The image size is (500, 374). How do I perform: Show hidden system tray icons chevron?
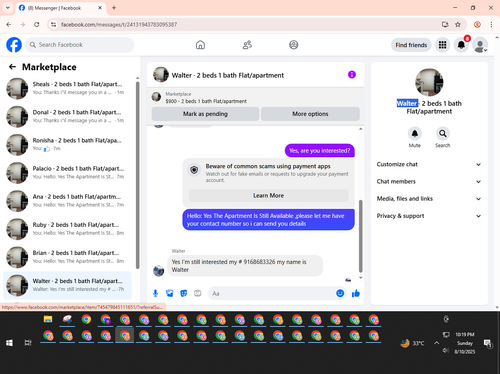(x=436, y=343)
